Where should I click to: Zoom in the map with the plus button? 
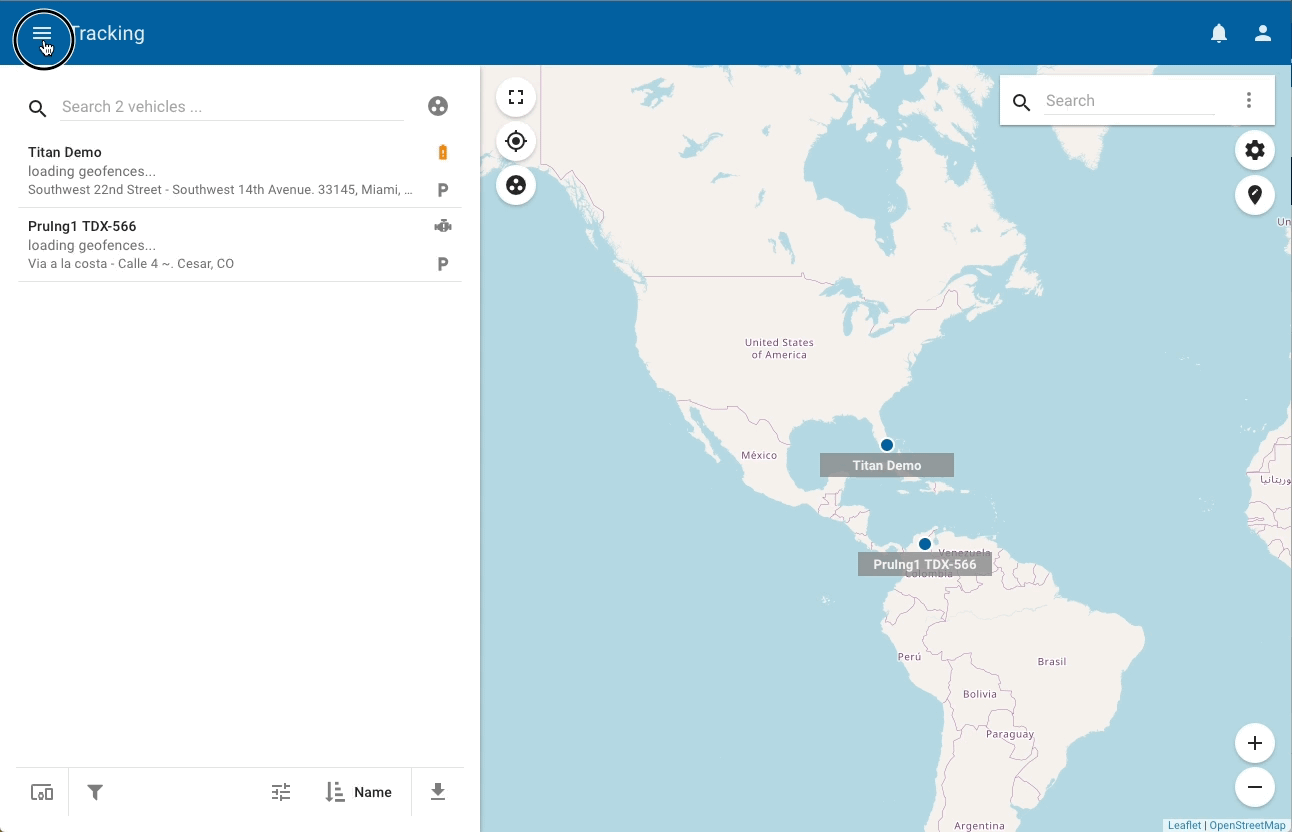(x=1255, y=743)
